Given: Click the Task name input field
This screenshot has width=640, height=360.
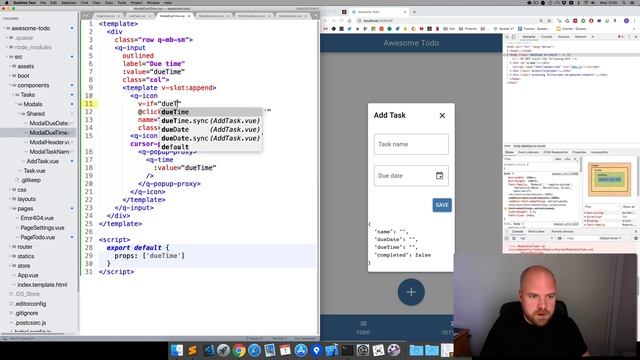Looking at the screenshot, I should pyautogui.click(x=411, y=144).
